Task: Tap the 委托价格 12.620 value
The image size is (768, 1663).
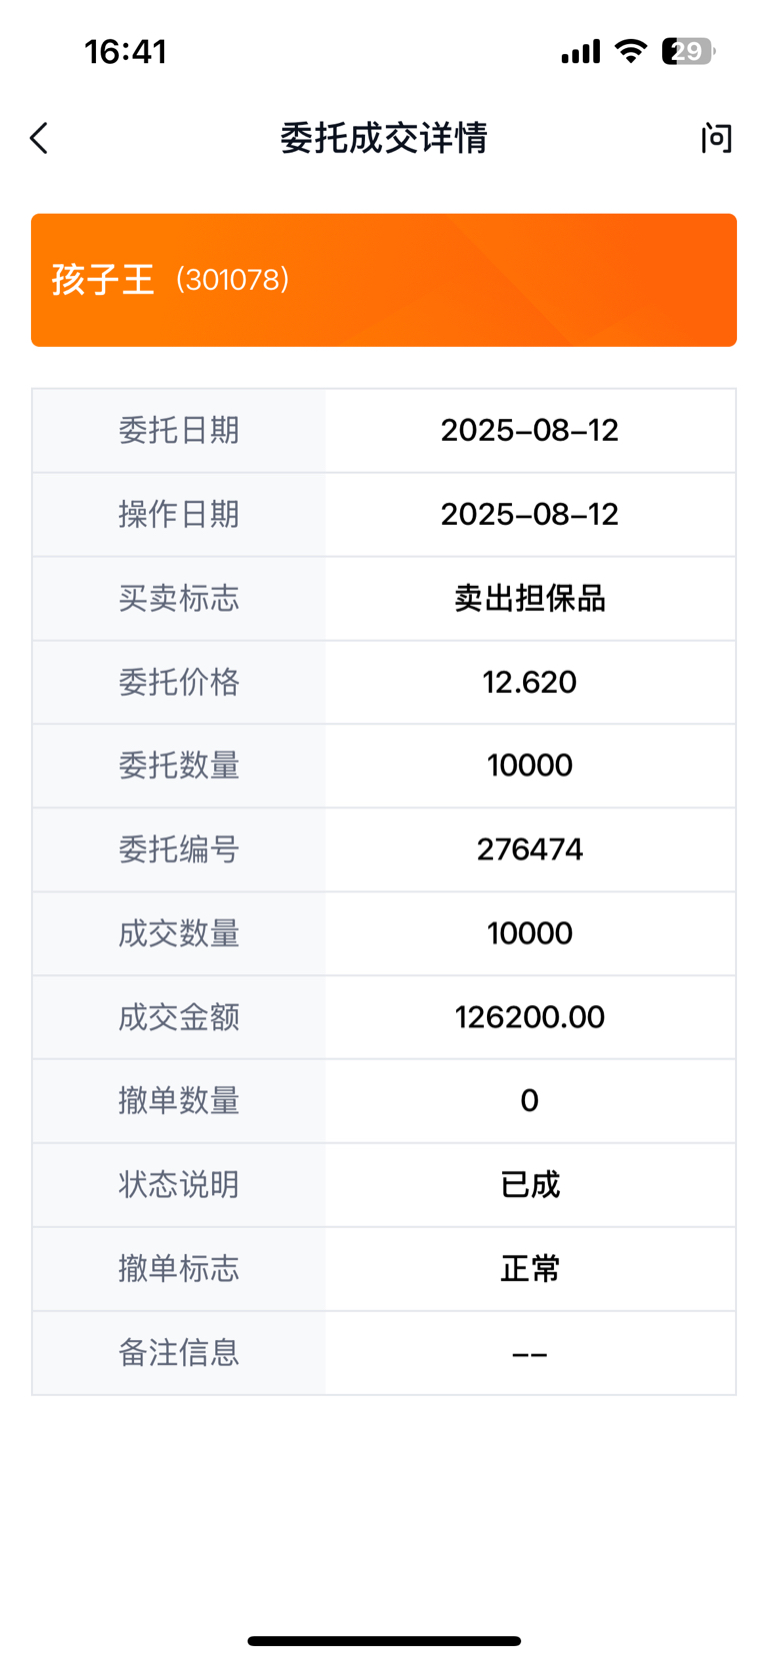Action: (x=530, y=682)
